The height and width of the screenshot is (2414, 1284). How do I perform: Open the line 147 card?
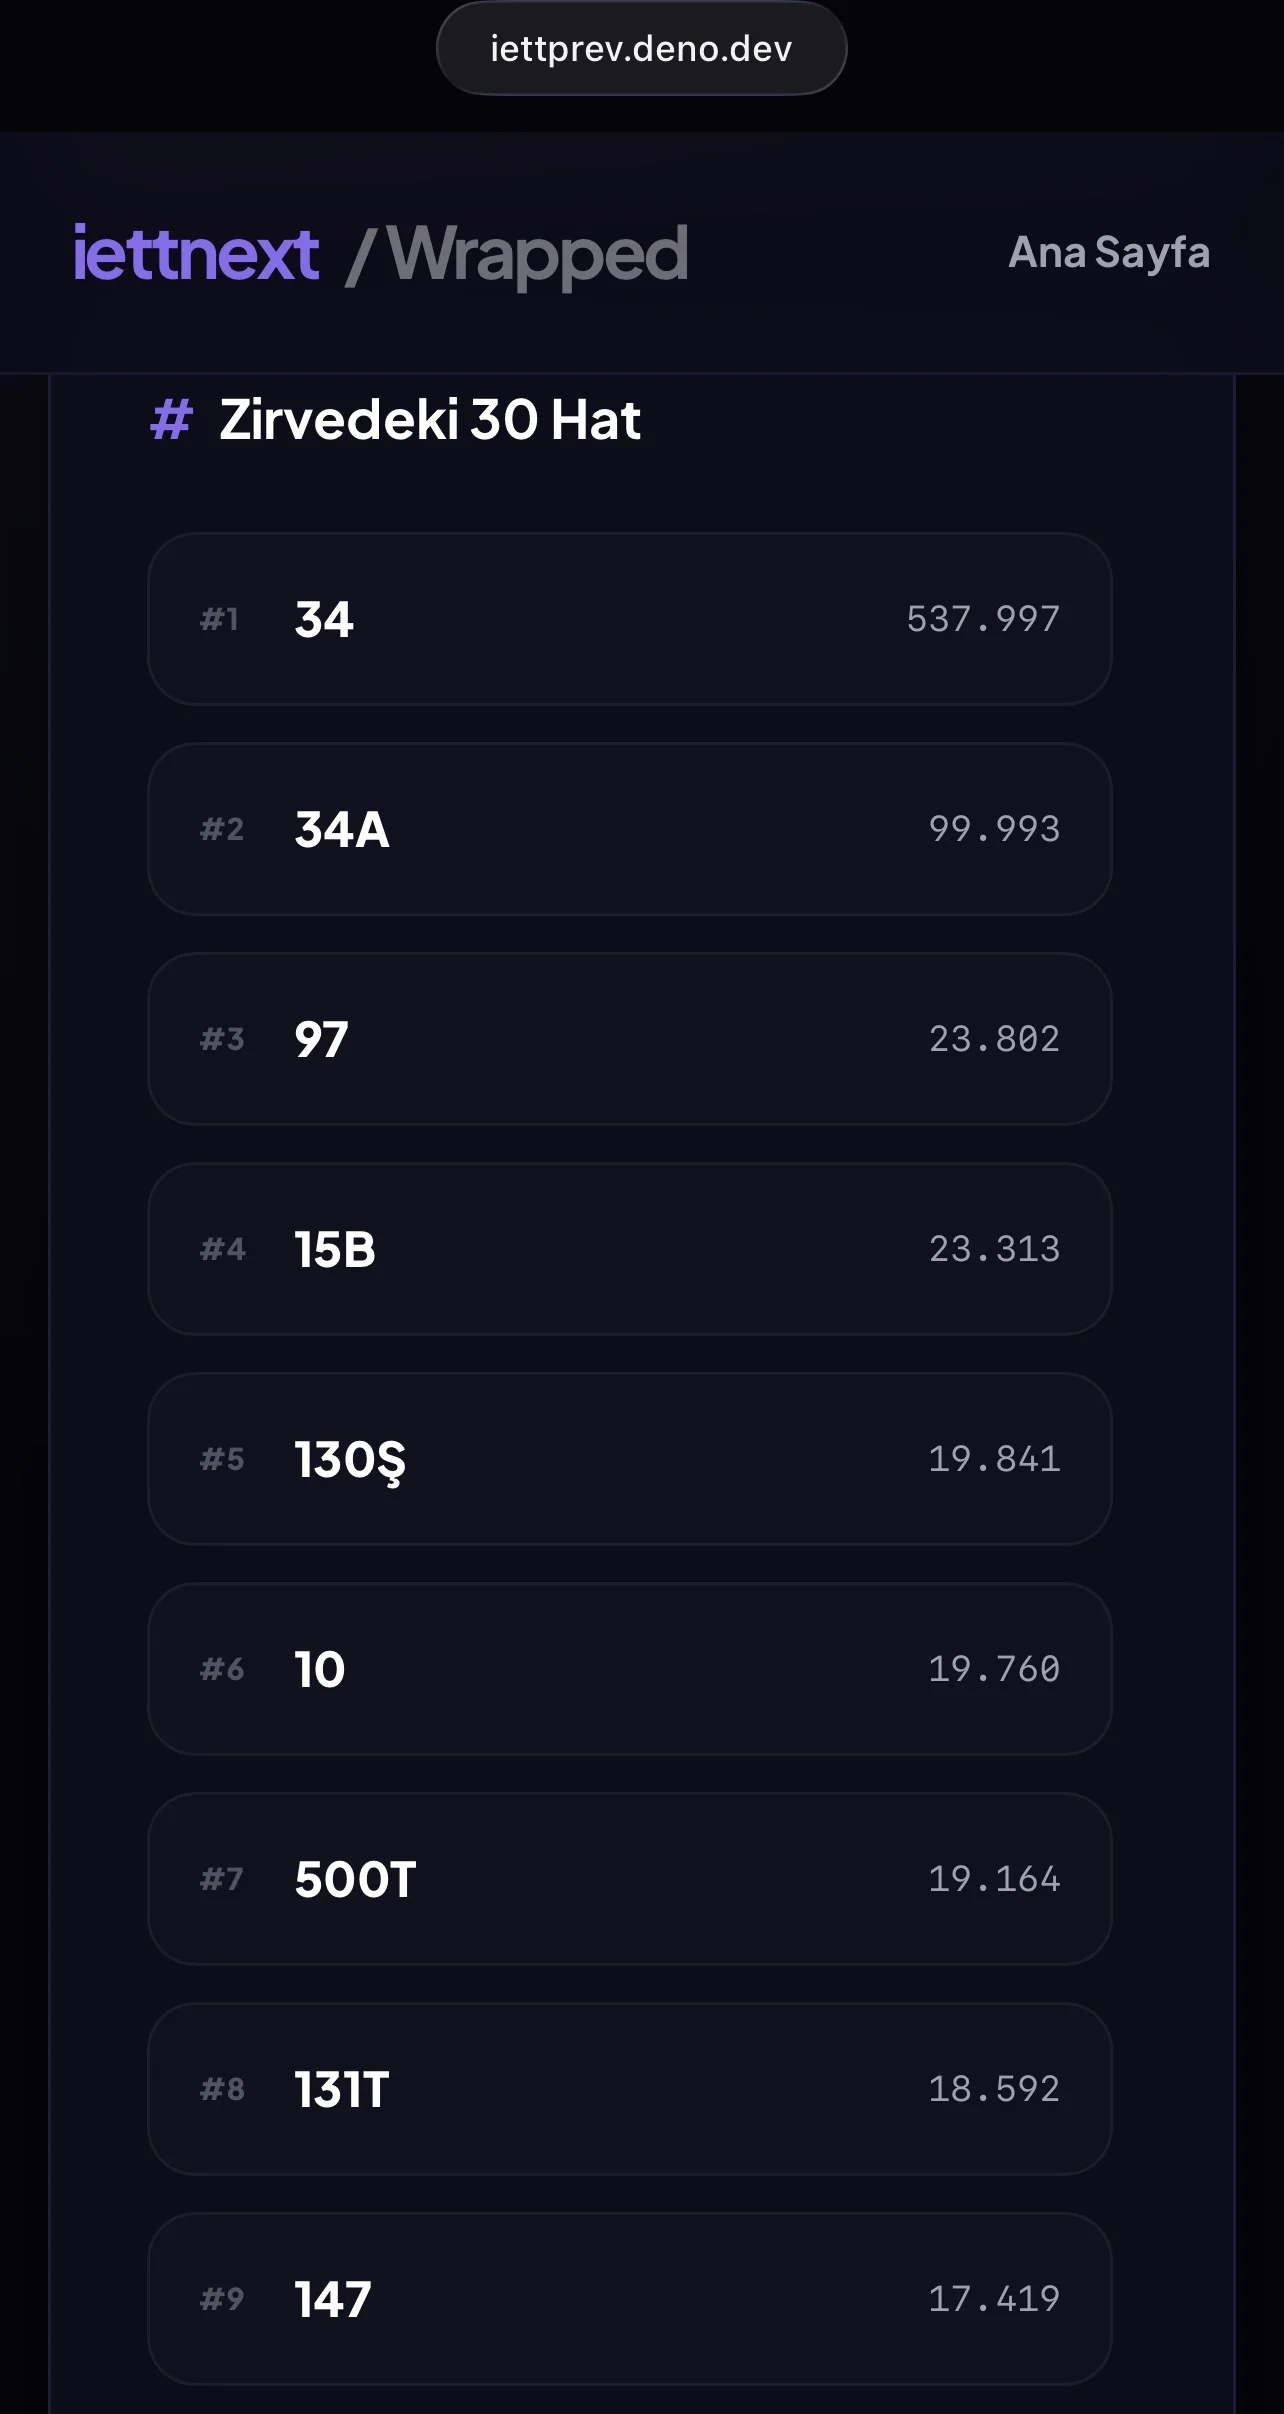(630, 2299)
